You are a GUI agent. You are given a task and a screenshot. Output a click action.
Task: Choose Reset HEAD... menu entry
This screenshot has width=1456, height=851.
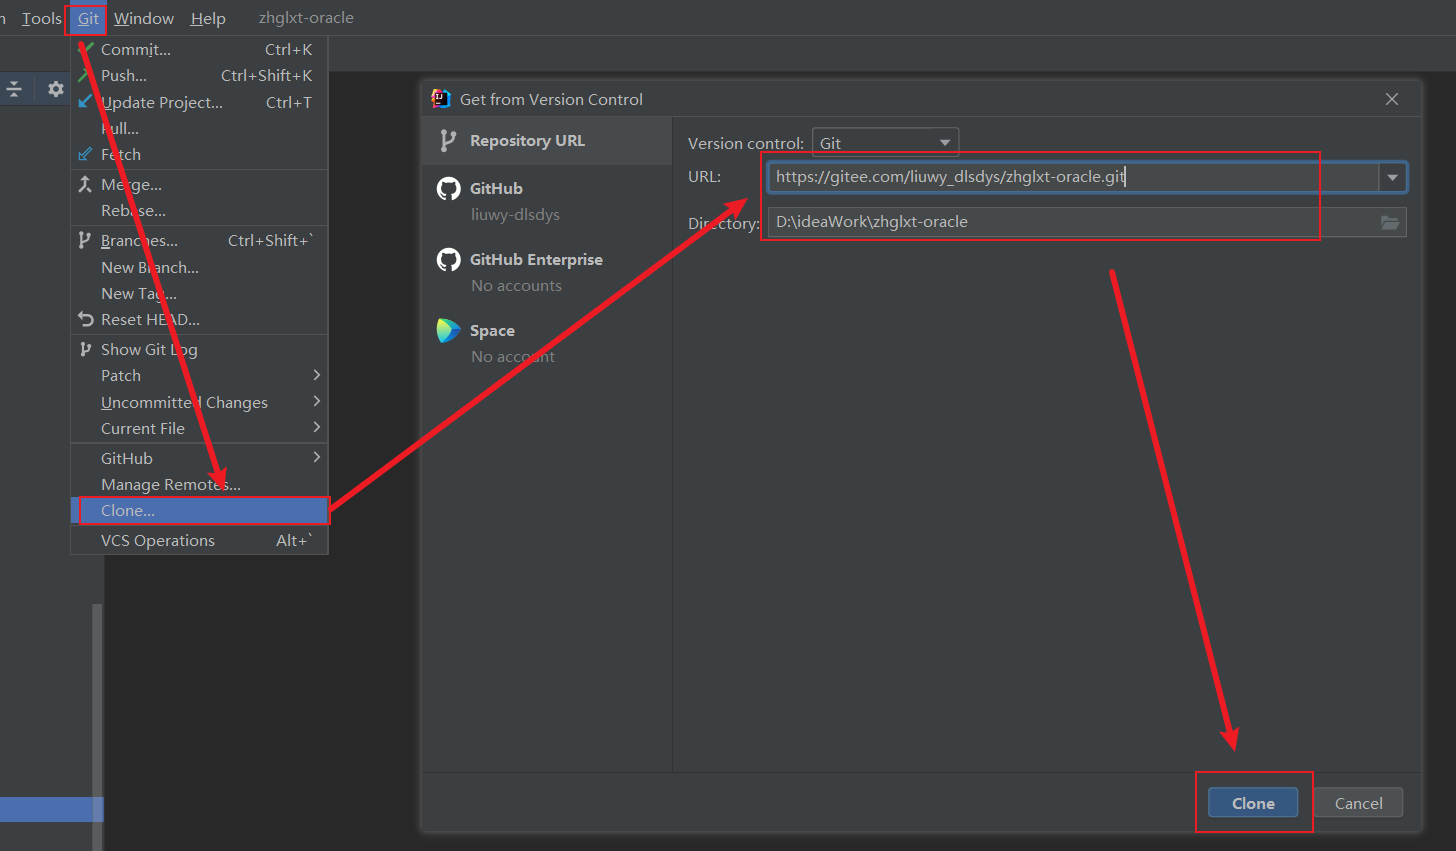[199, 319]
